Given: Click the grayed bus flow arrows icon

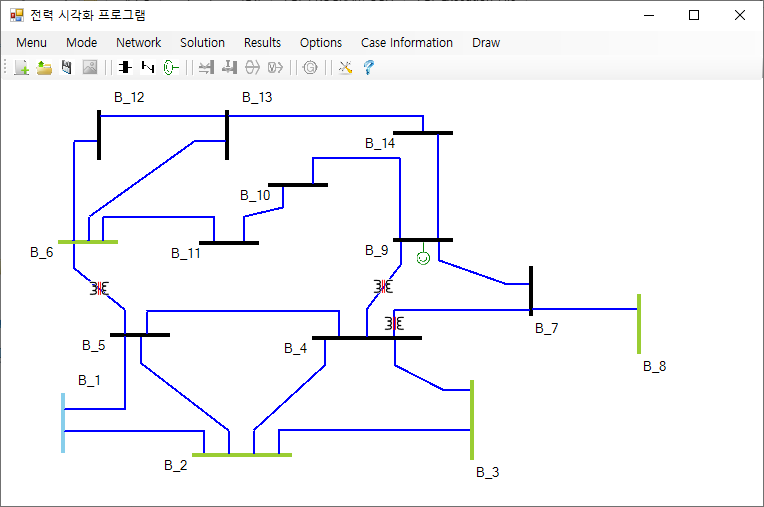Looking at the screenshot, I should click(x=207, y=67).
